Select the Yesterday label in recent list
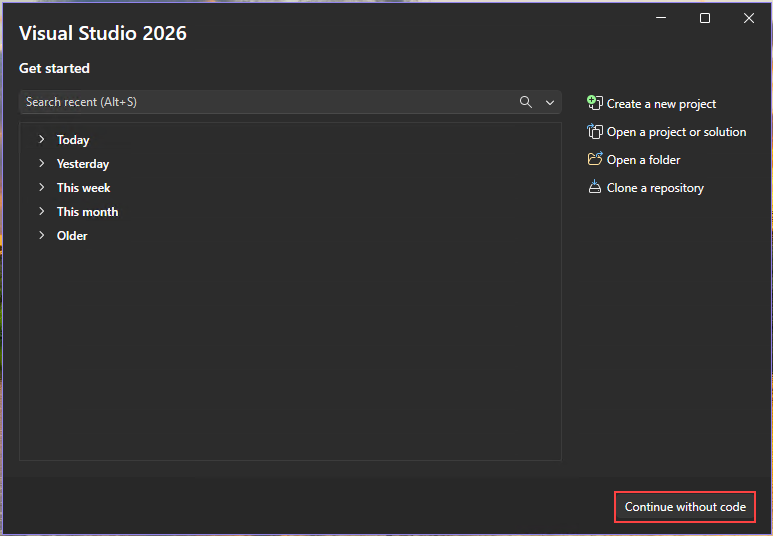 pyautogui.click(x=83, y=164)
